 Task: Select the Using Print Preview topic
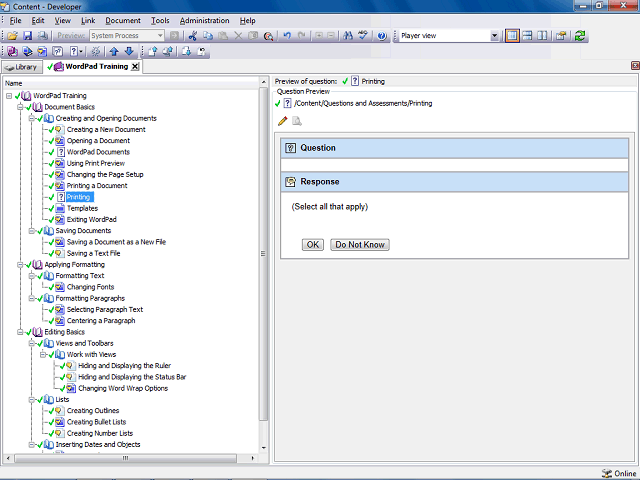pos(96,163)
